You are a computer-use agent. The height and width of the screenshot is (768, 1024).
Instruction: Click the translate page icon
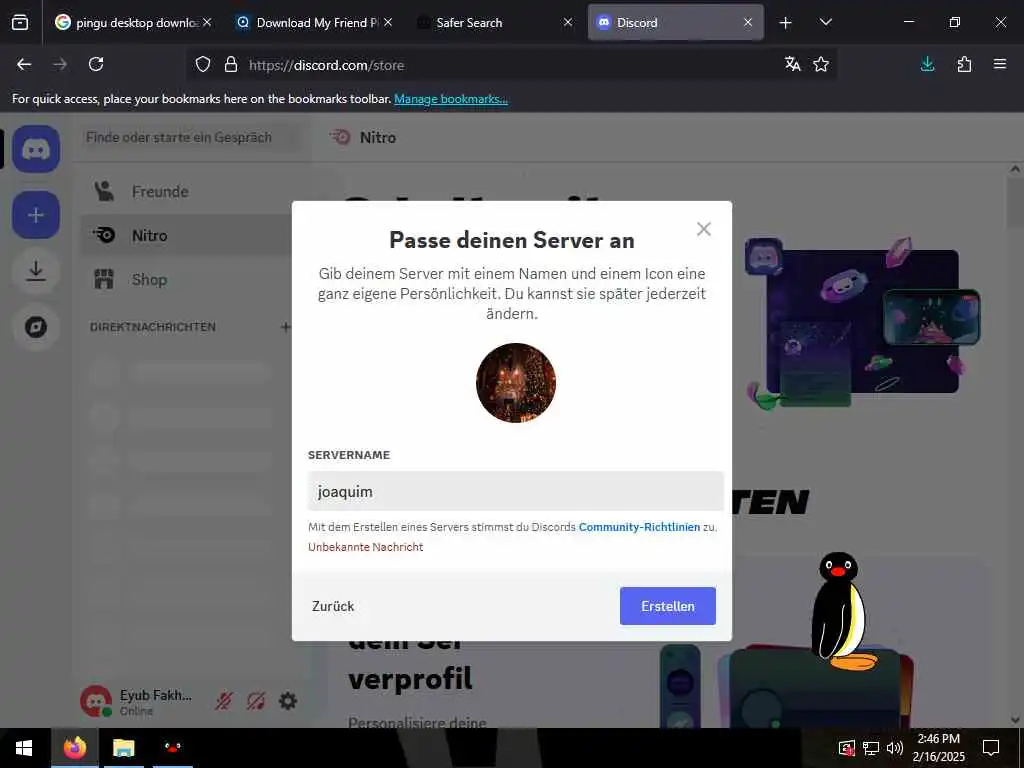(793, 64)
